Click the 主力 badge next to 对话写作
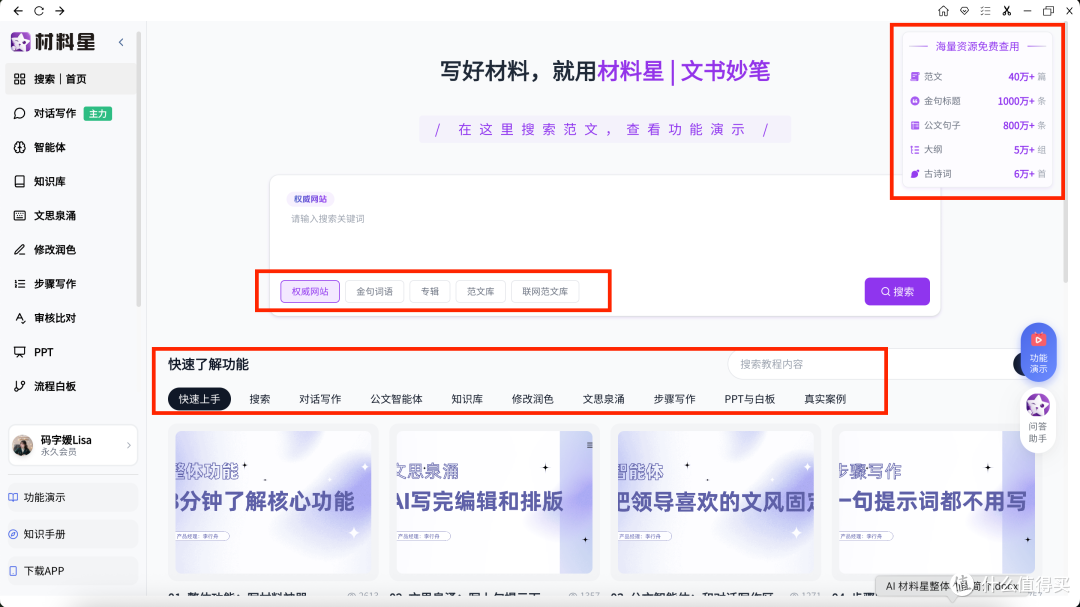 point(98,114)
